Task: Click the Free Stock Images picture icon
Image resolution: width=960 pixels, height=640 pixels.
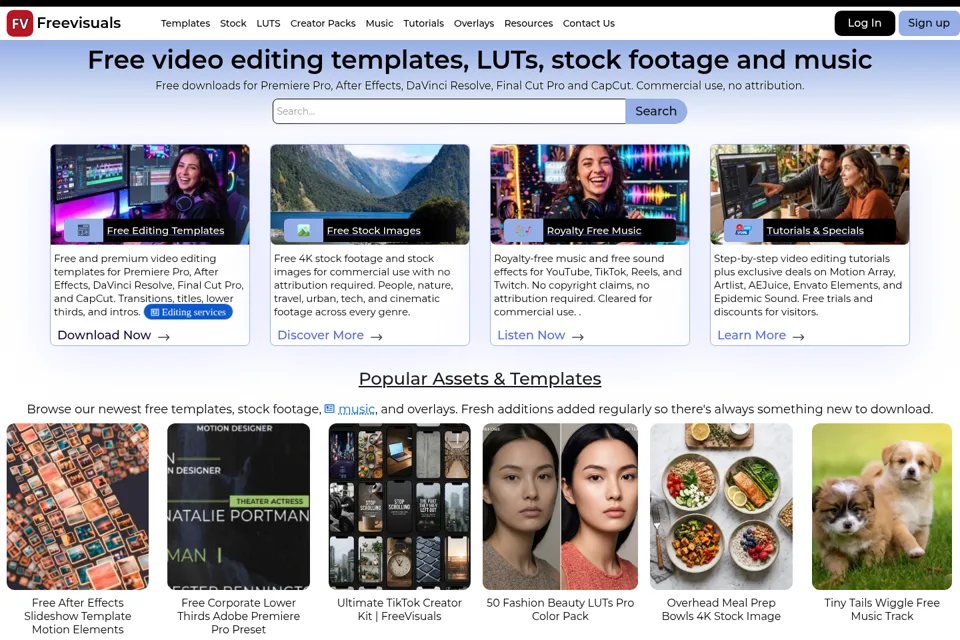Action: point(304,230)
